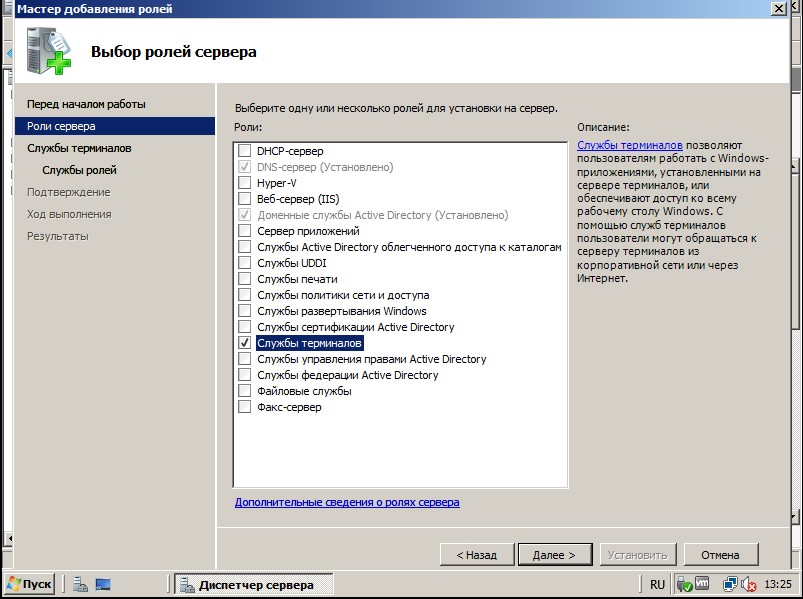
Task: Click the show desktop quick launch icon
Action: click(102, 582)
